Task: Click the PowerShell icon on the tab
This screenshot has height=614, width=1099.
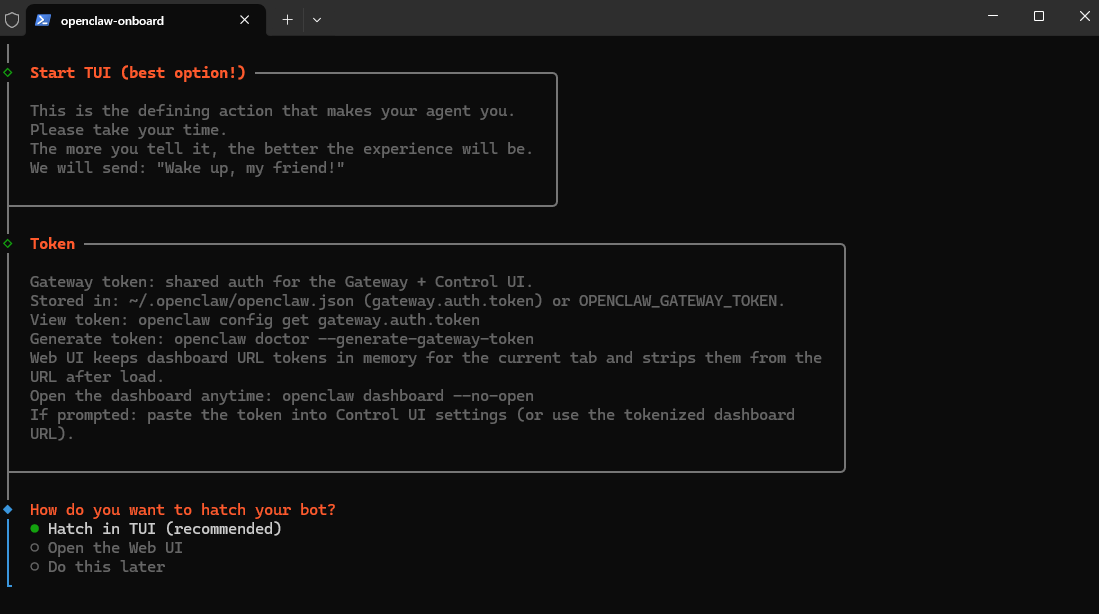Action: 43,19
